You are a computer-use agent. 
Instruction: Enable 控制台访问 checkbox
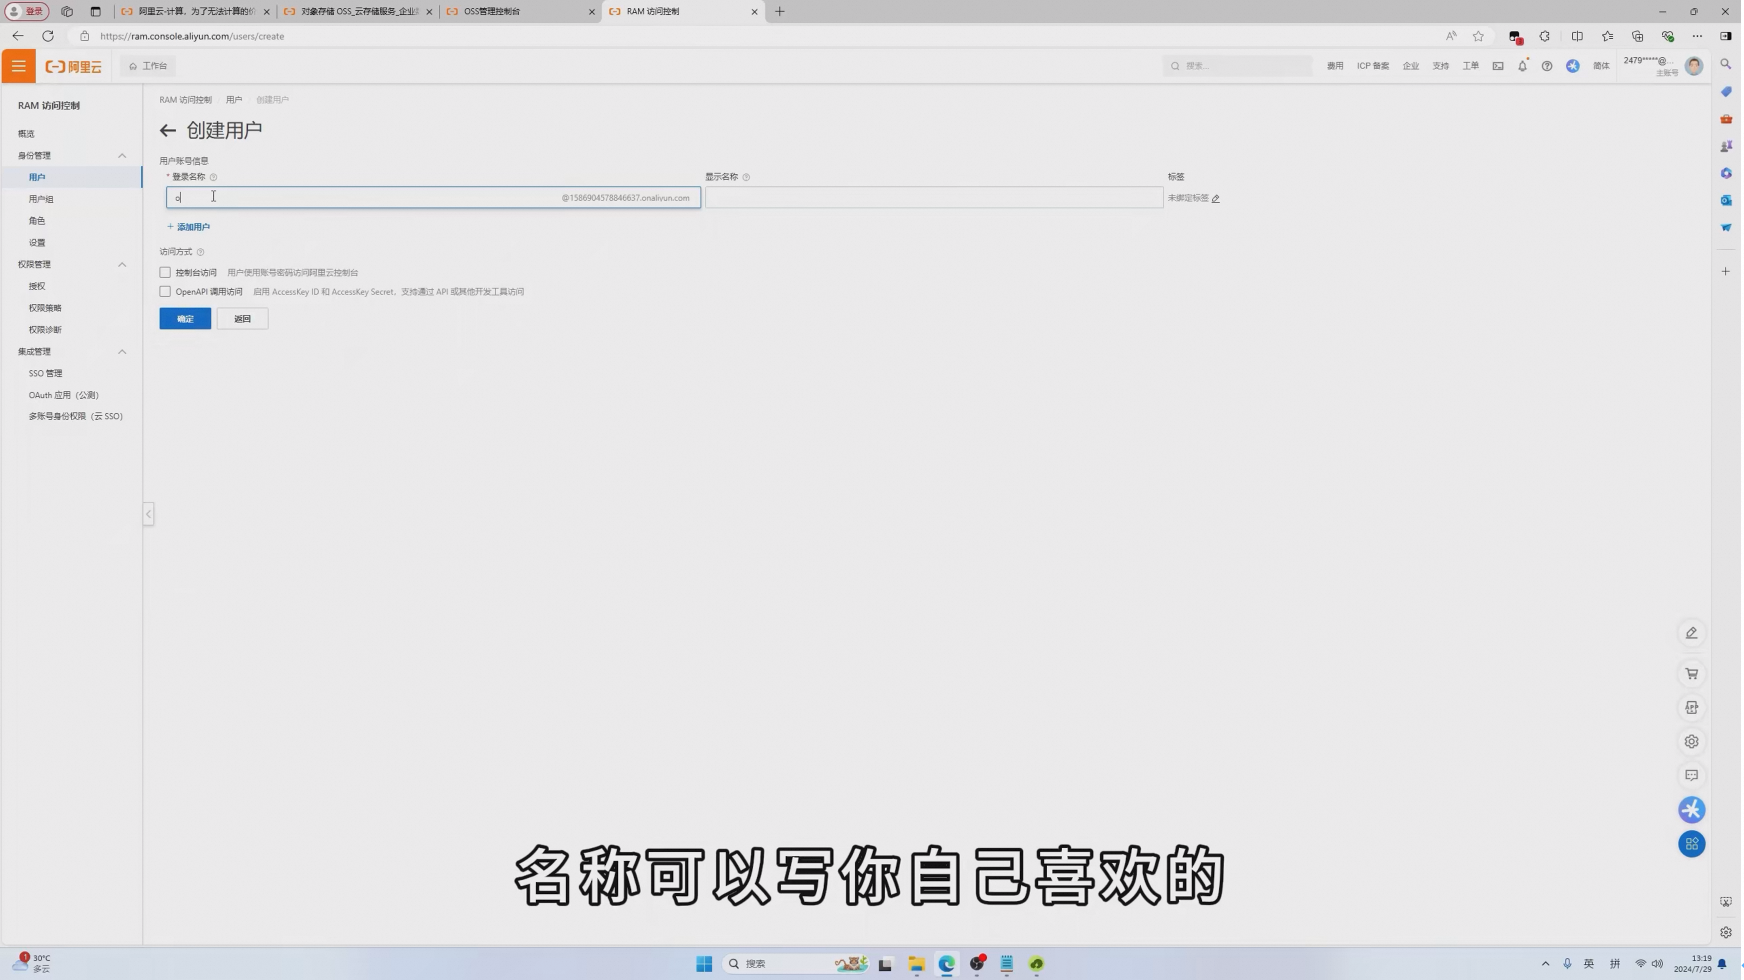tap(165, 273)
